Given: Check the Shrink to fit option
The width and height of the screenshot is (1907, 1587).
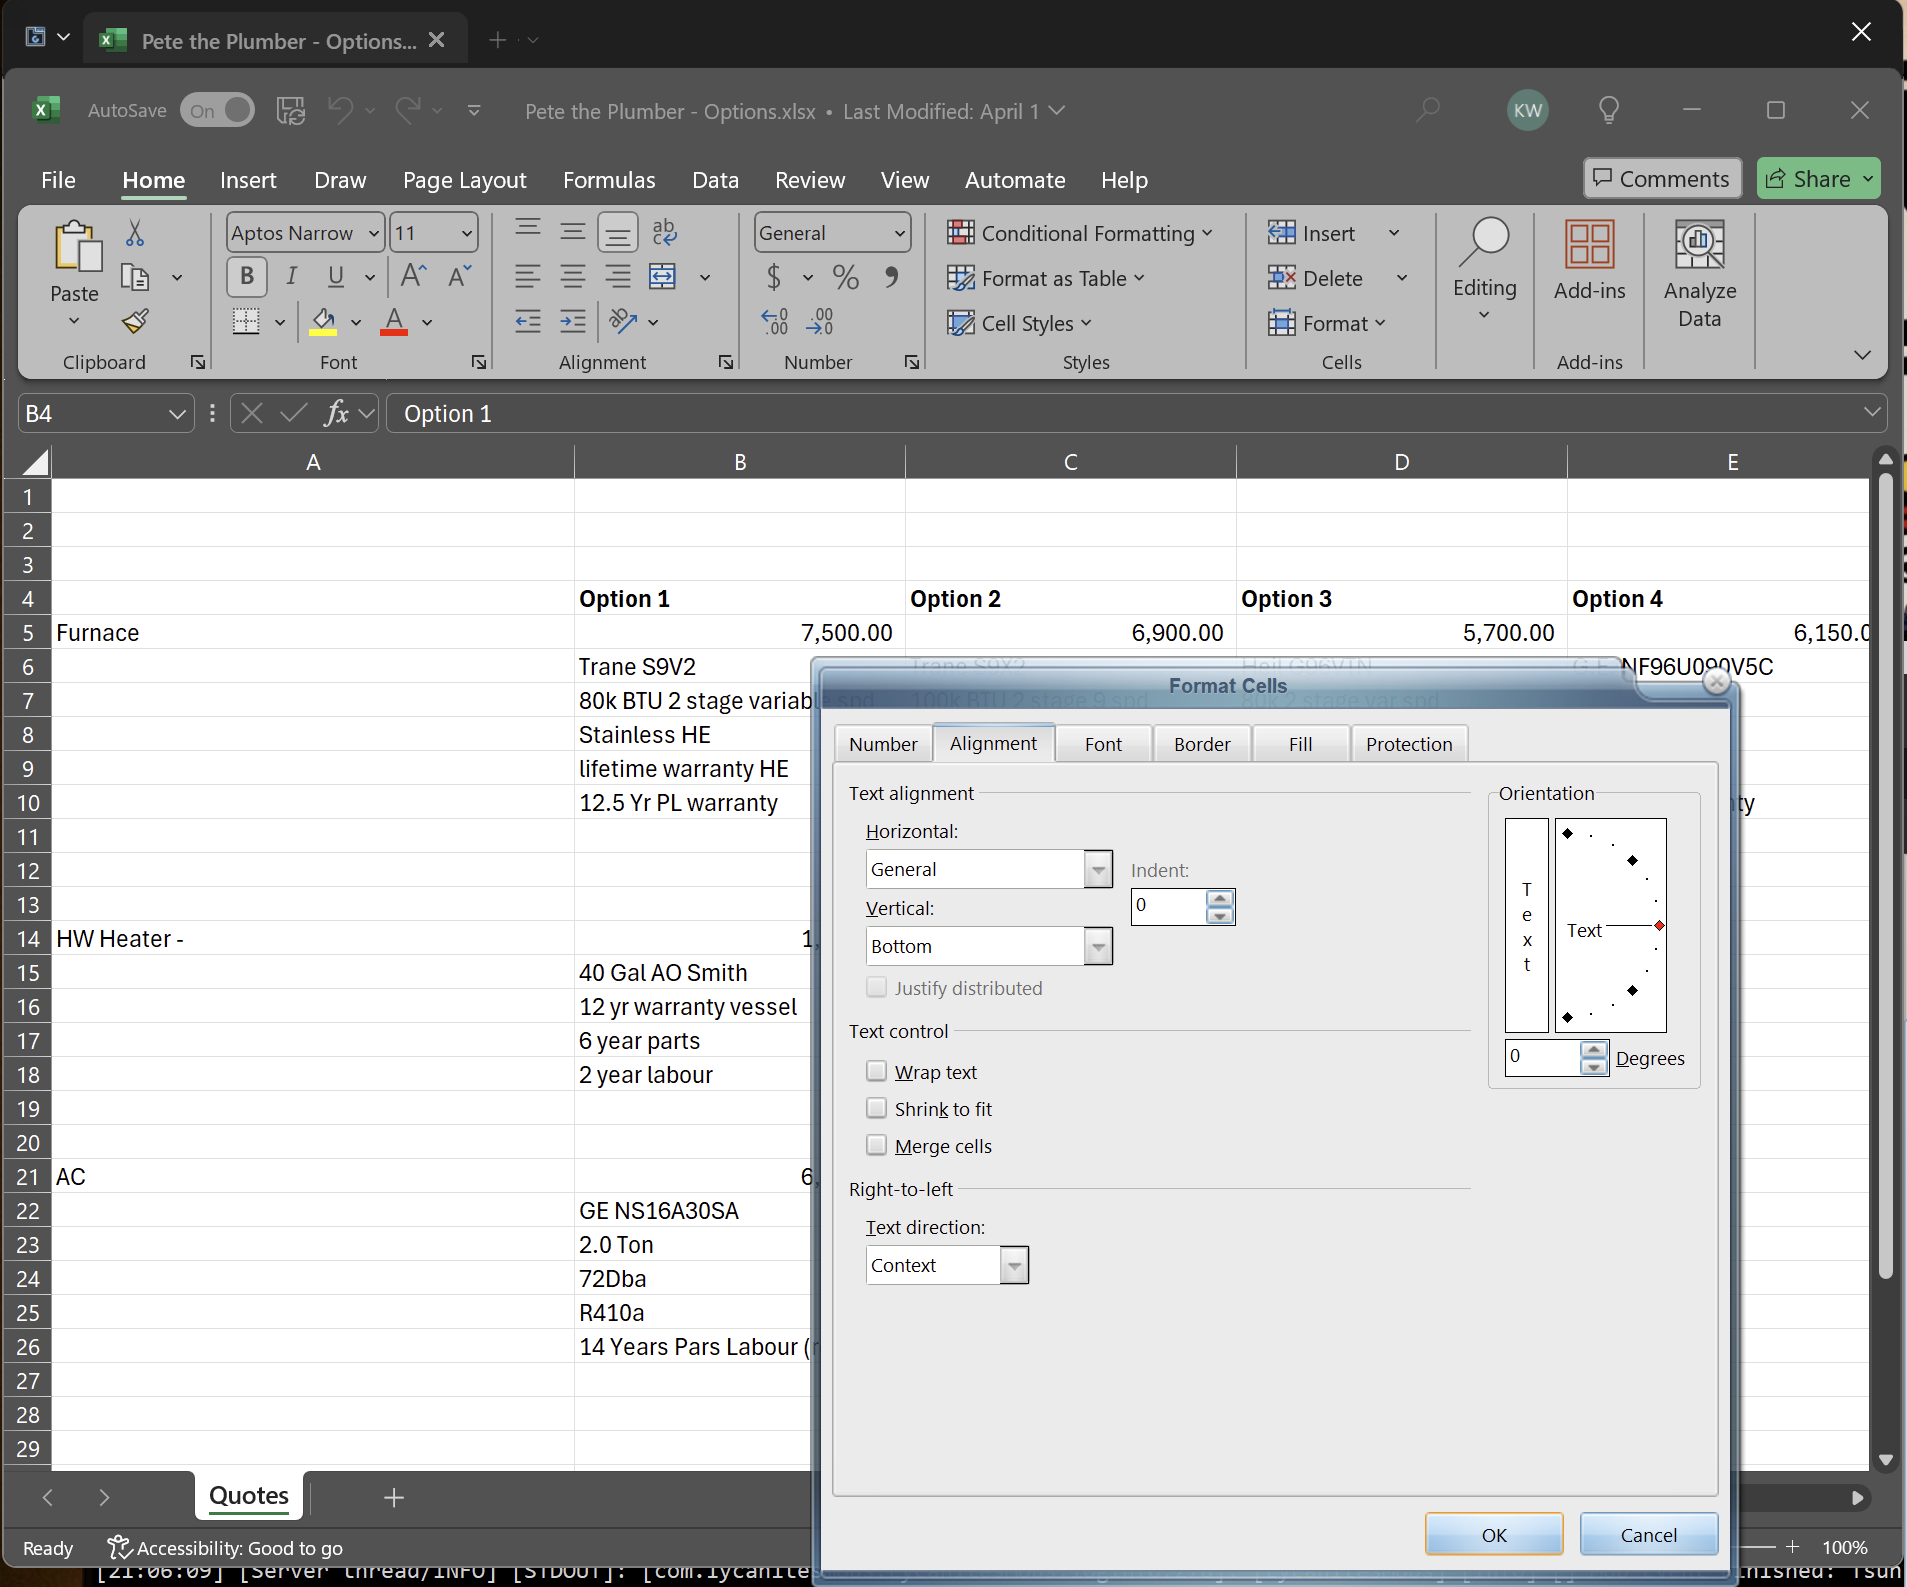Looking at the screenshot, I should [877, 1108].
